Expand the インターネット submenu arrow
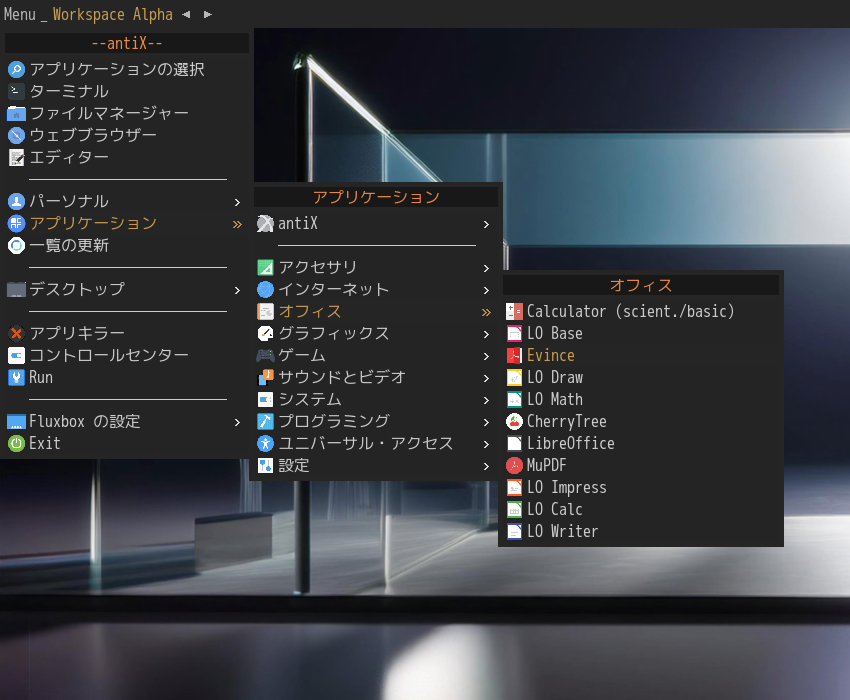The height and width of the screenshot is (700, 850). pyautogui.click(x=486, y=291)
